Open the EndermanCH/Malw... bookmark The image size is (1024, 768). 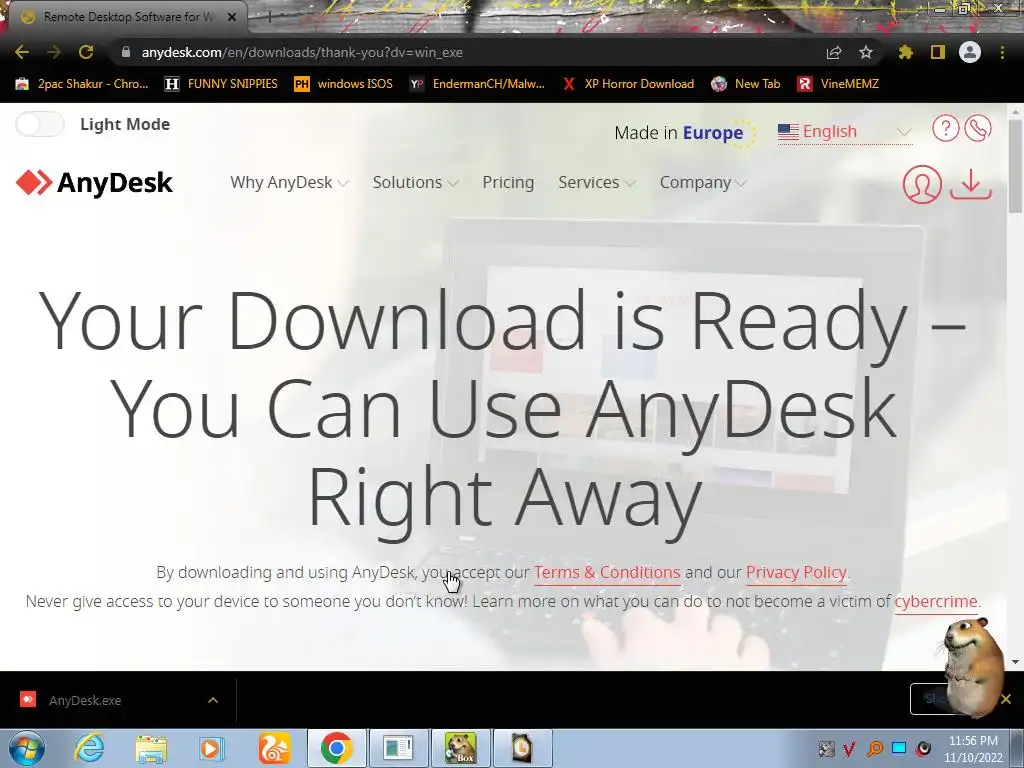coord(477,84)
